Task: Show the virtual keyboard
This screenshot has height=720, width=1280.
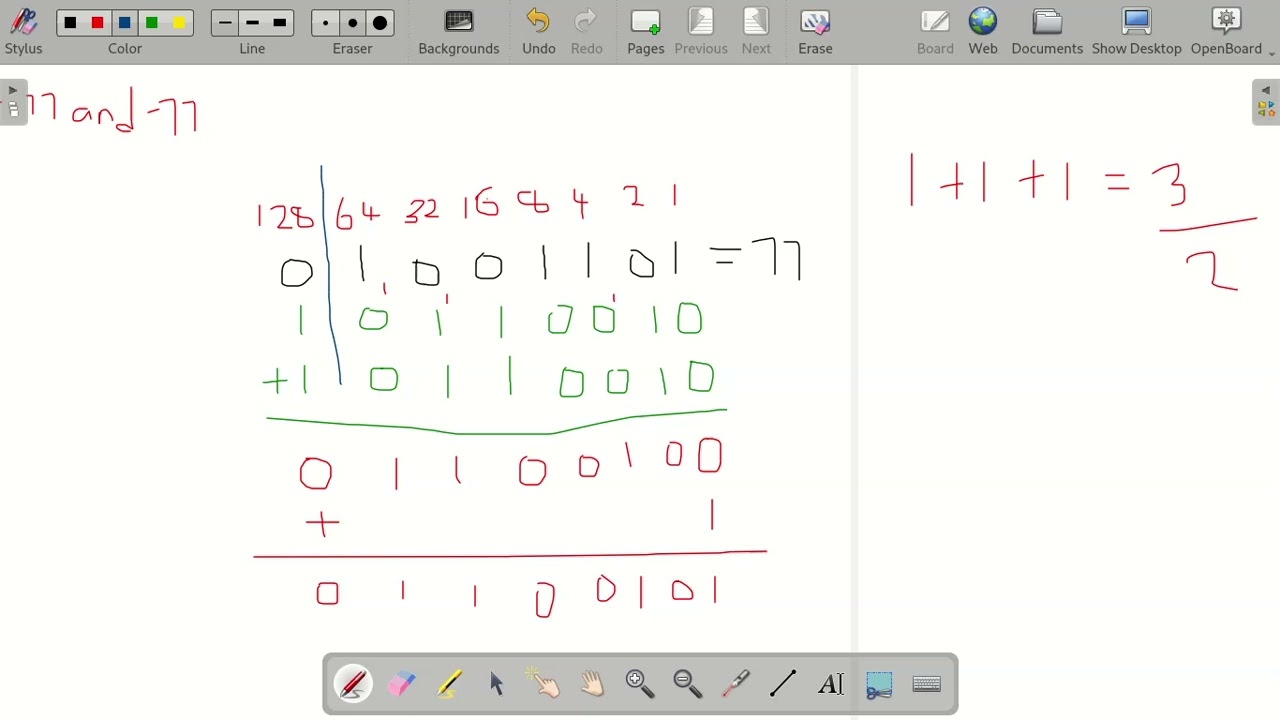Action: pyautogui.click(x=927, y=684)
